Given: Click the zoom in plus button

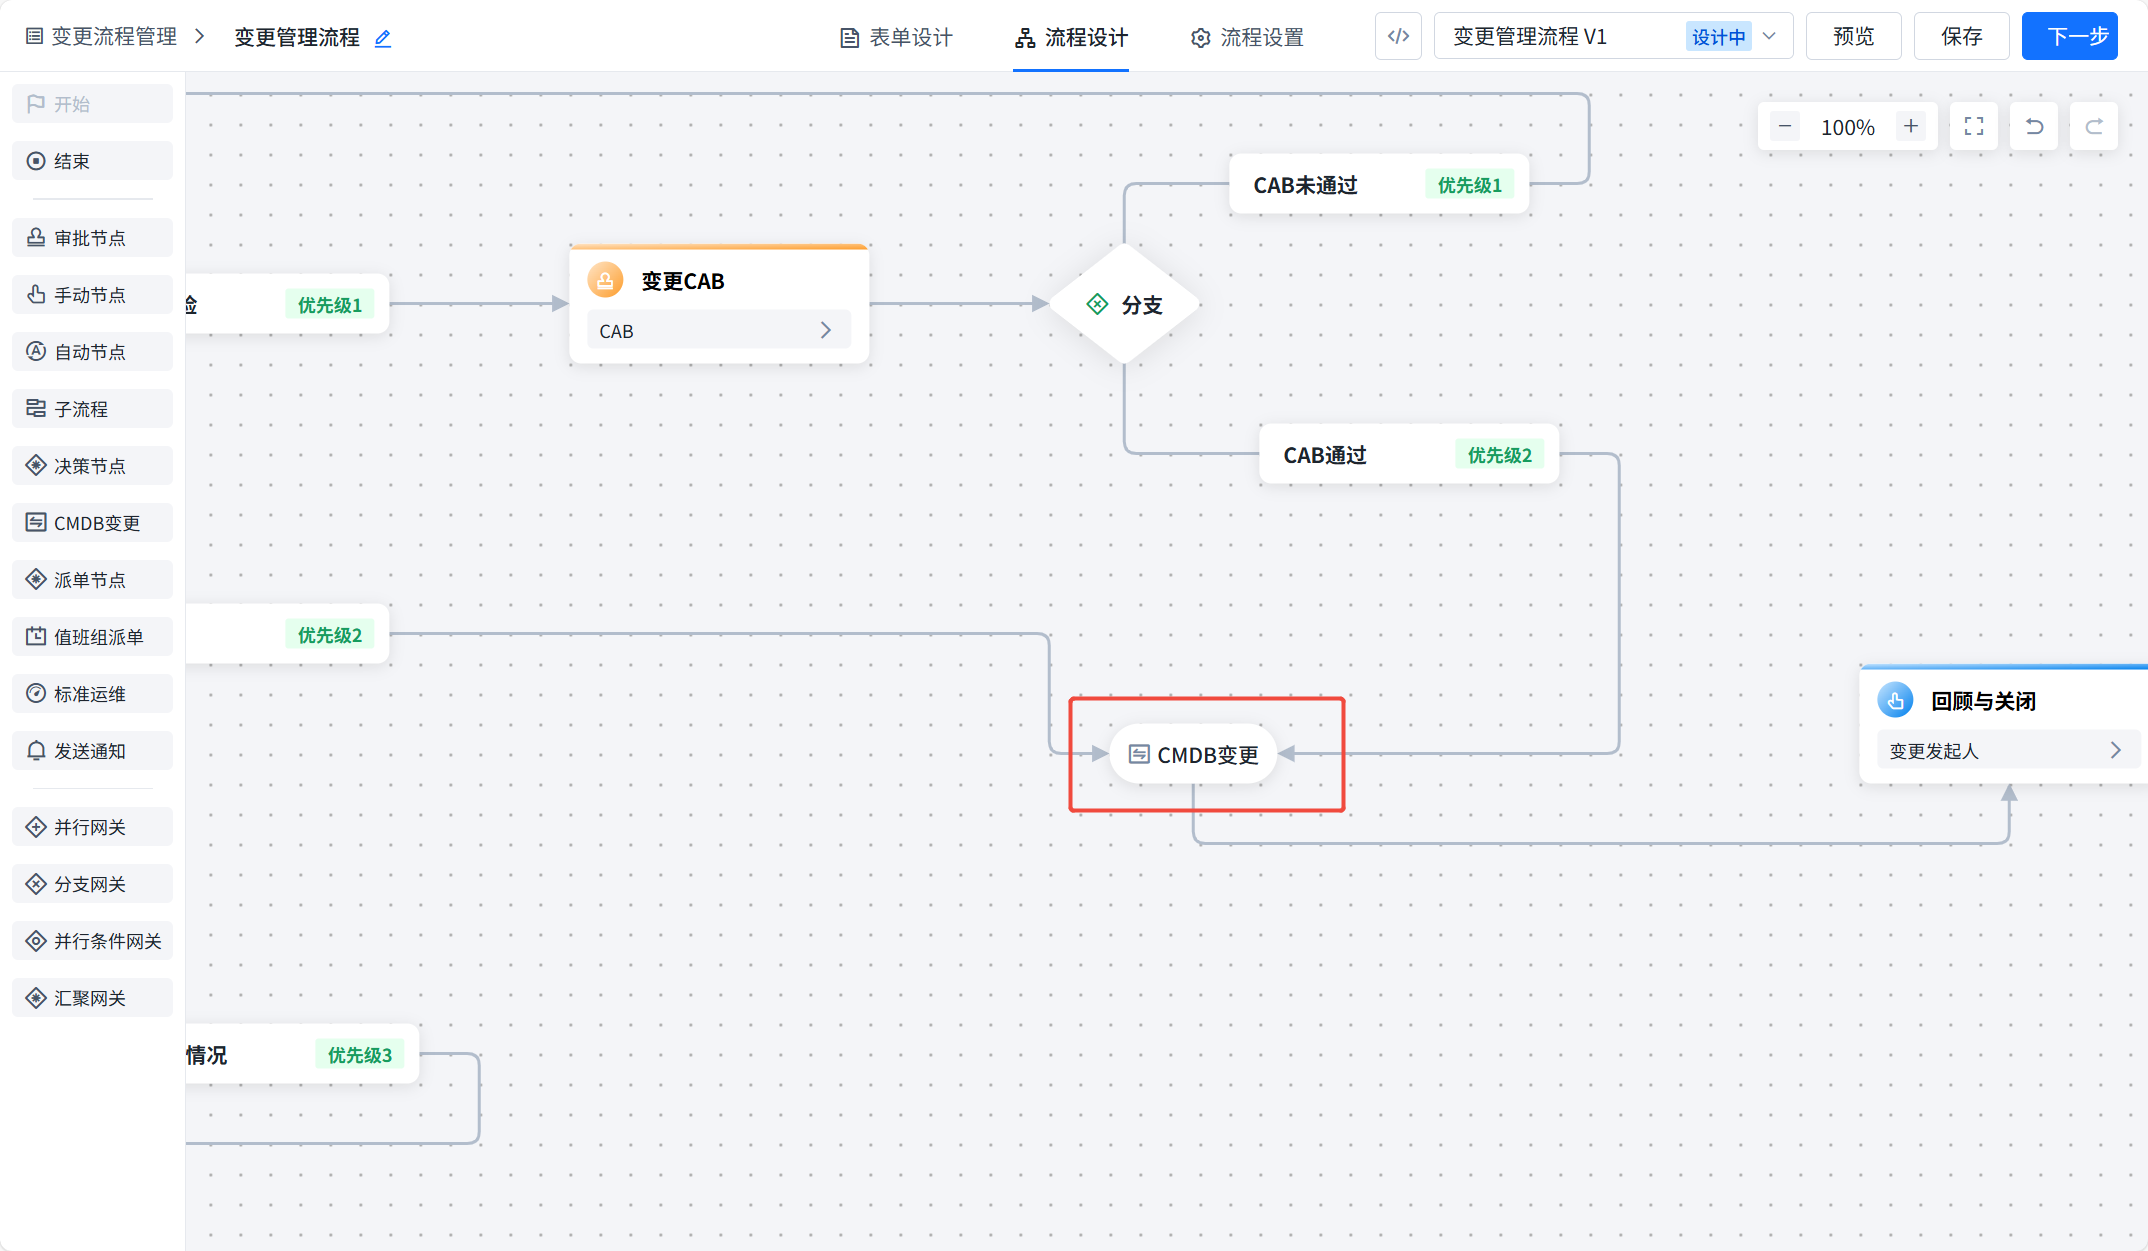Looking at the screenshot, I should click(1910, 127).
